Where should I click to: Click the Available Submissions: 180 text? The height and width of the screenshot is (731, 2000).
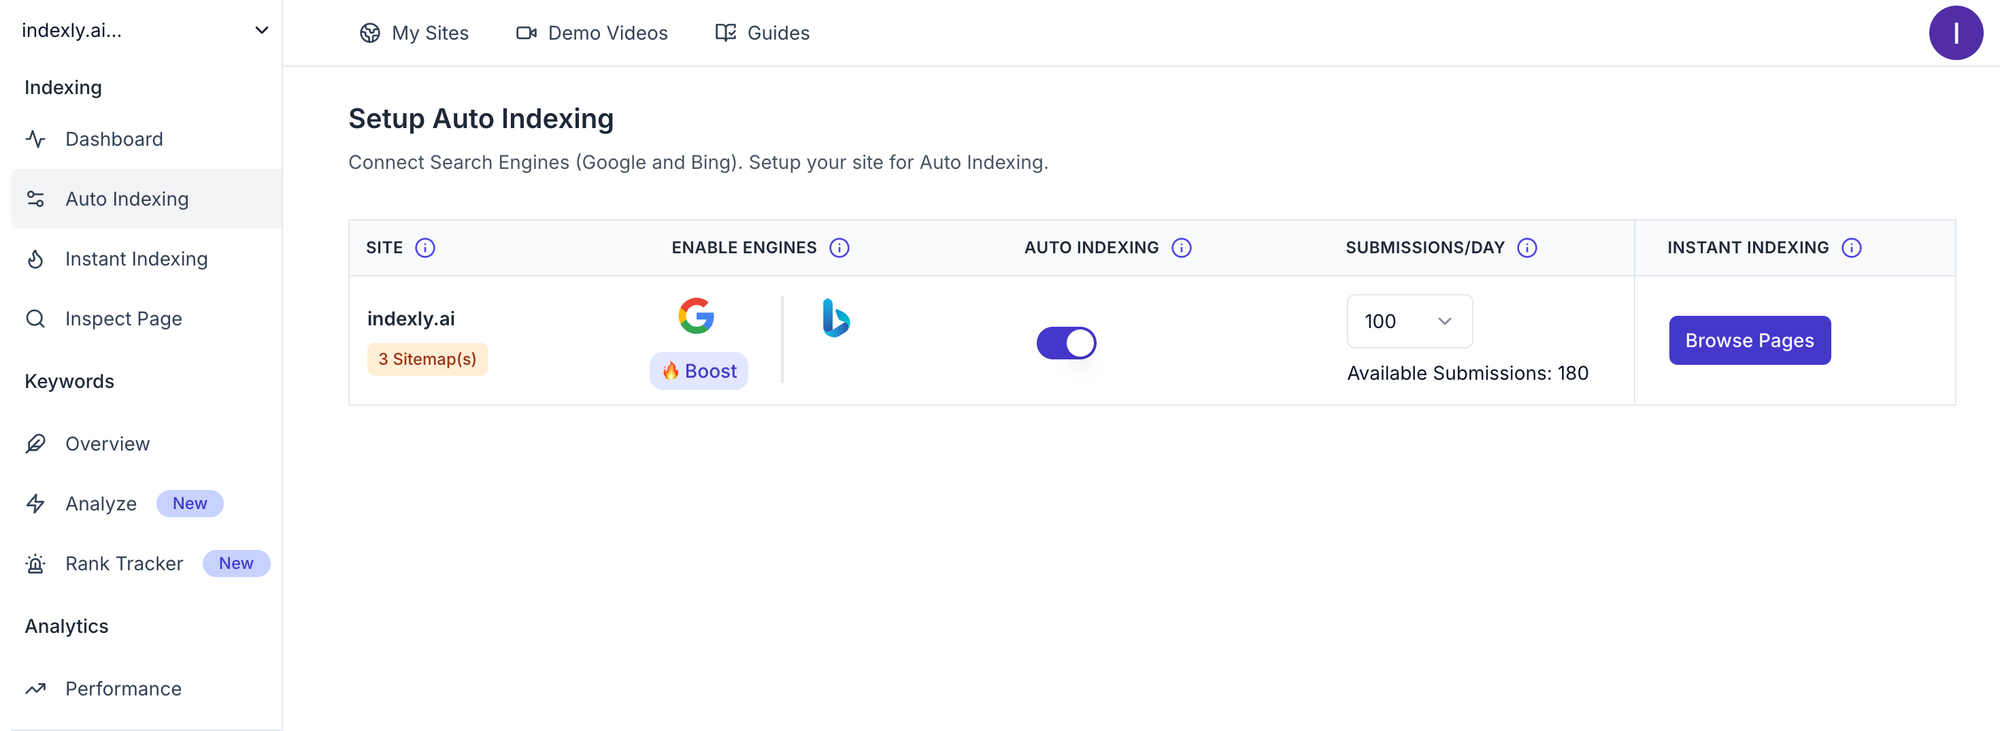coord(1468,373)
